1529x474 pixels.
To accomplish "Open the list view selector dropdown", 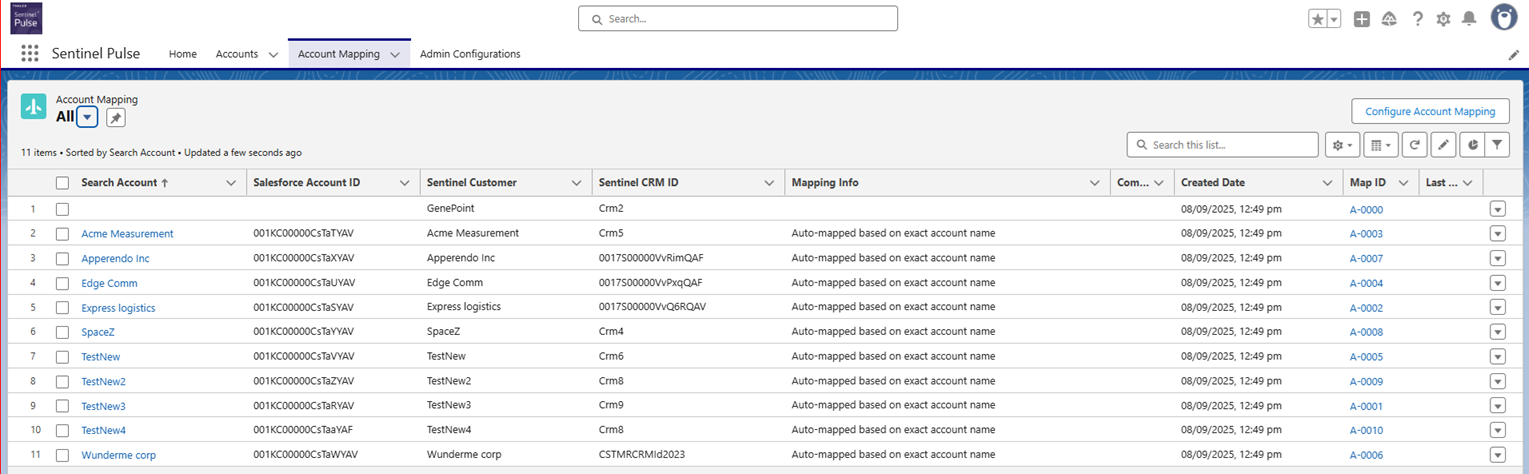I will pyautogui.click(x=88, y=118).
